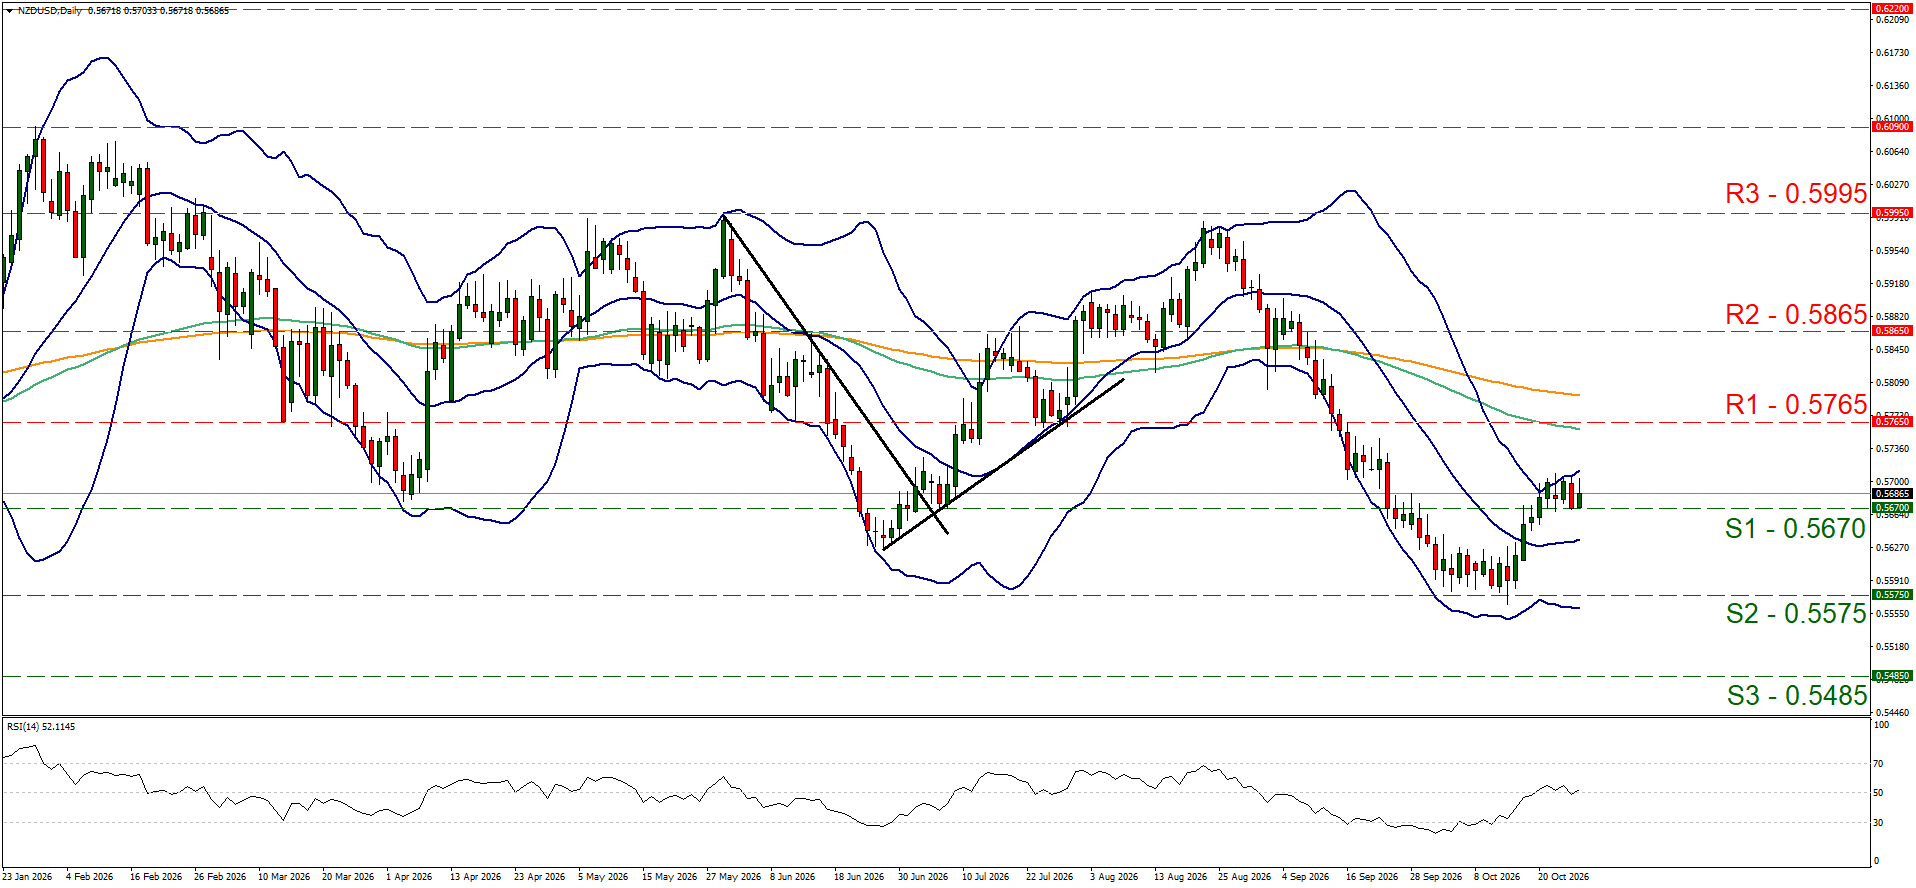Click the 16 Feb 2026 date label

156,877
